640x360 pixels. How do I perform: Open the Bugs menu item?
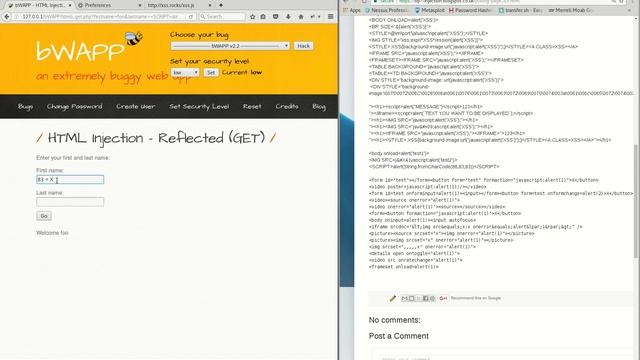(25, 107)
